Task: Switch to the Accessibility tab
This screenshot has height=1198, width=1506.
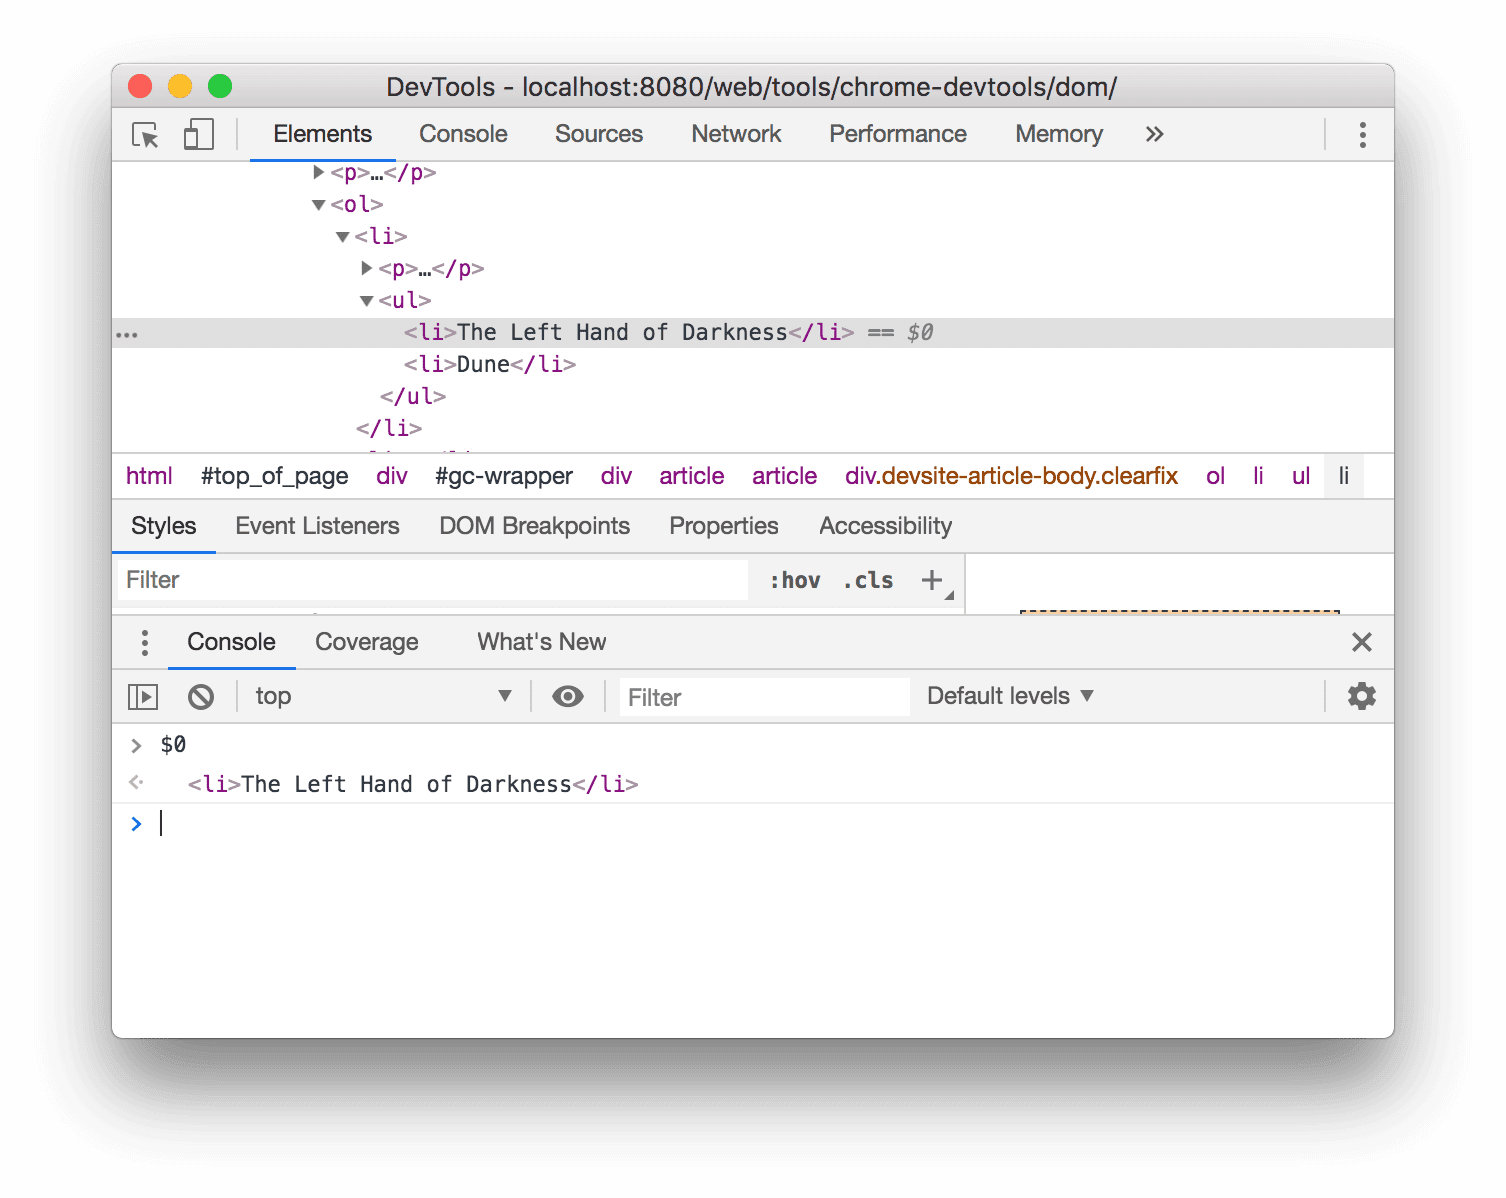Action: click(885, 526)
